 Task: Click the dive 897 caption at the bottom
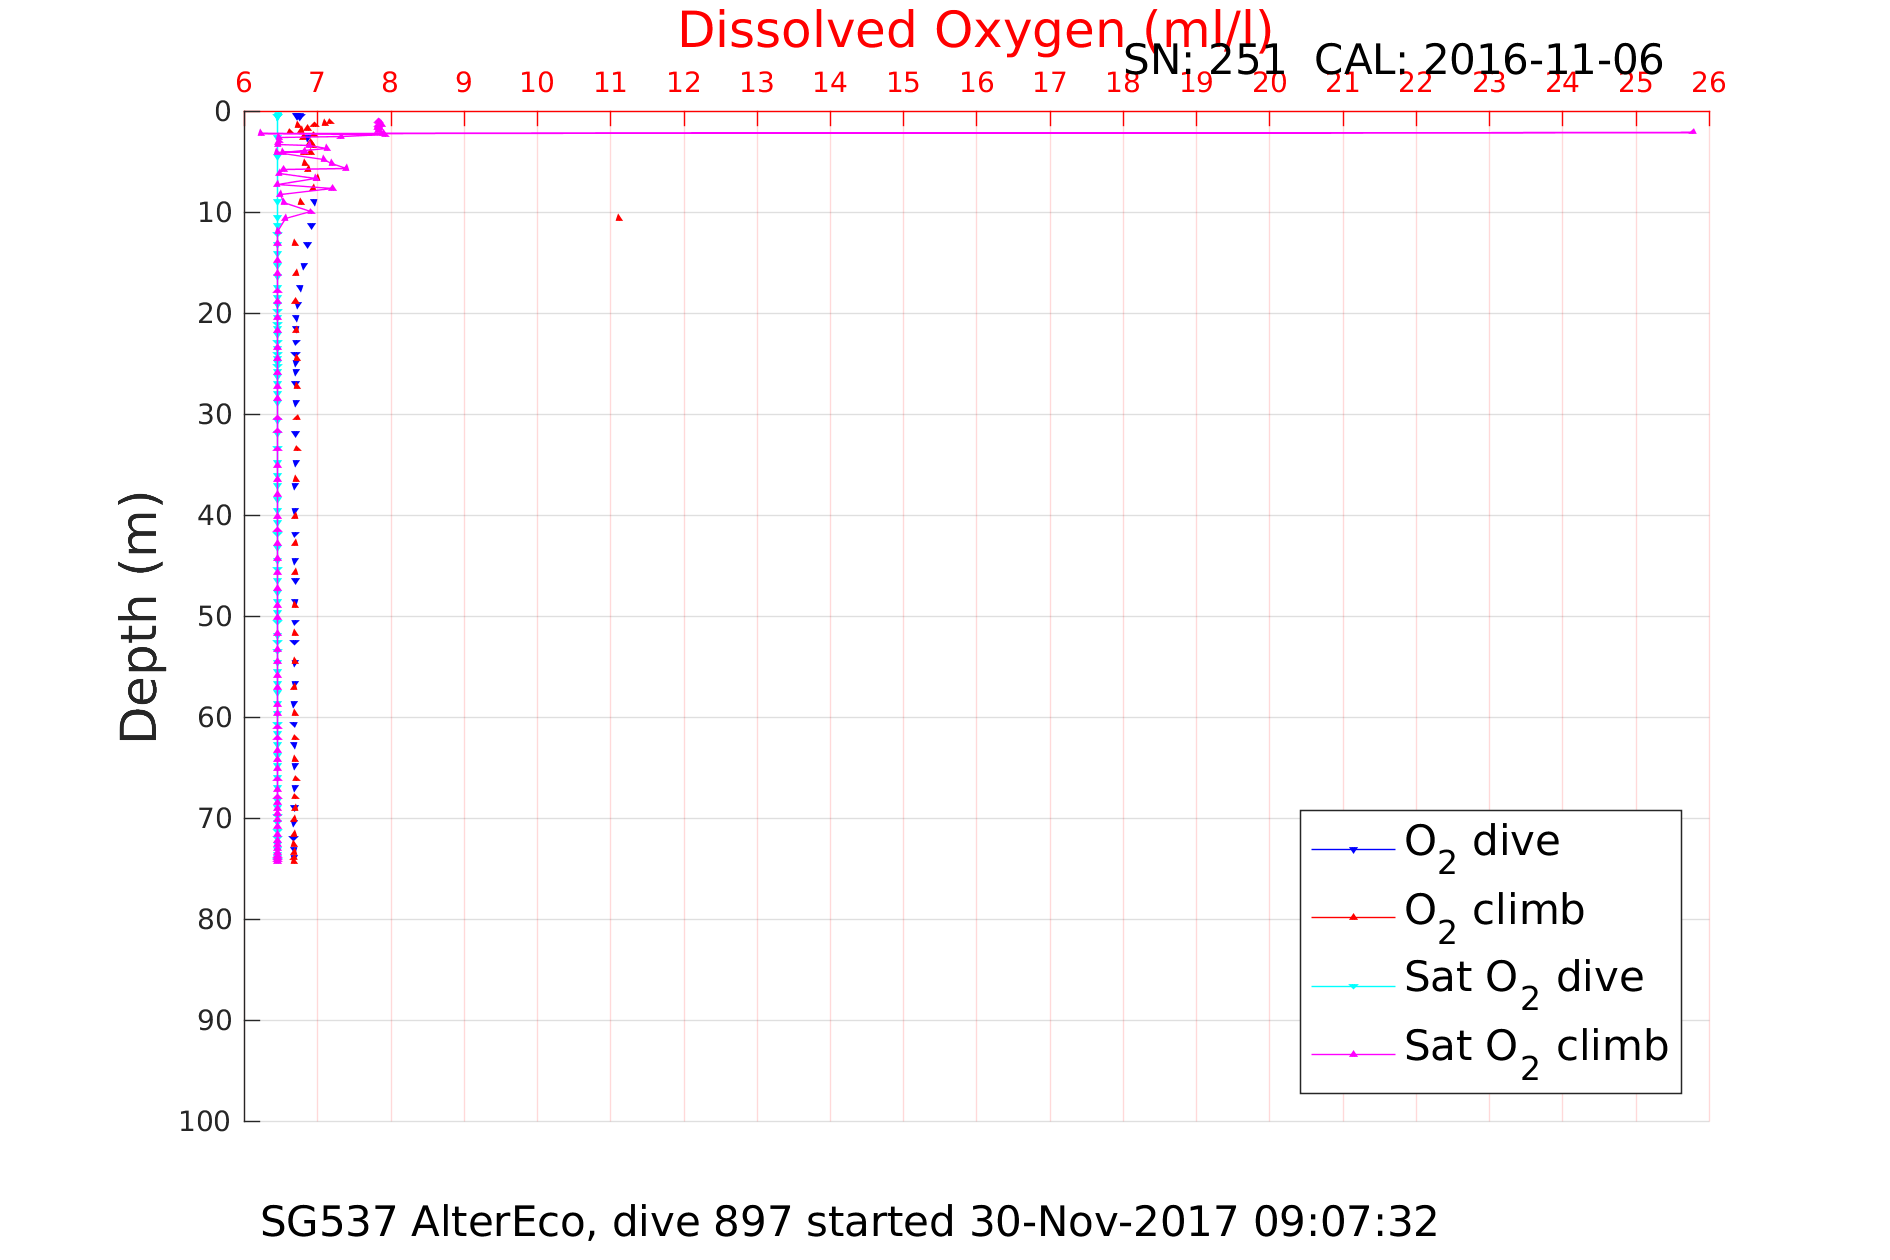tap(849, 1222)
